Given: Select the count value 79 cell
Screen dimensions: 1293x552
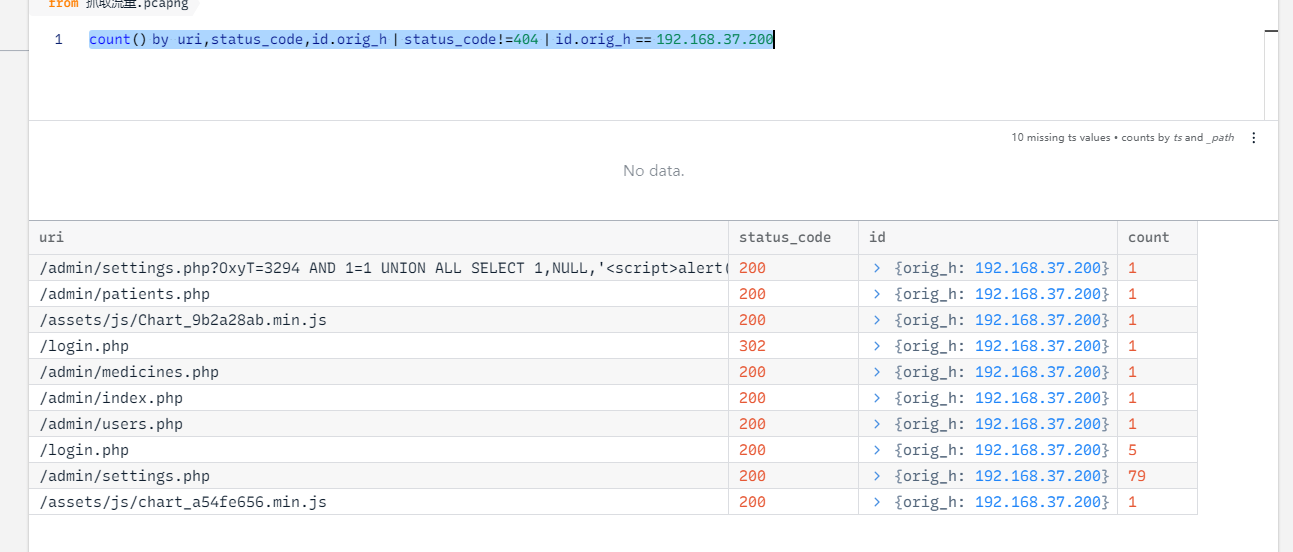Looking at the screenshot, I should pos(1137,476).
